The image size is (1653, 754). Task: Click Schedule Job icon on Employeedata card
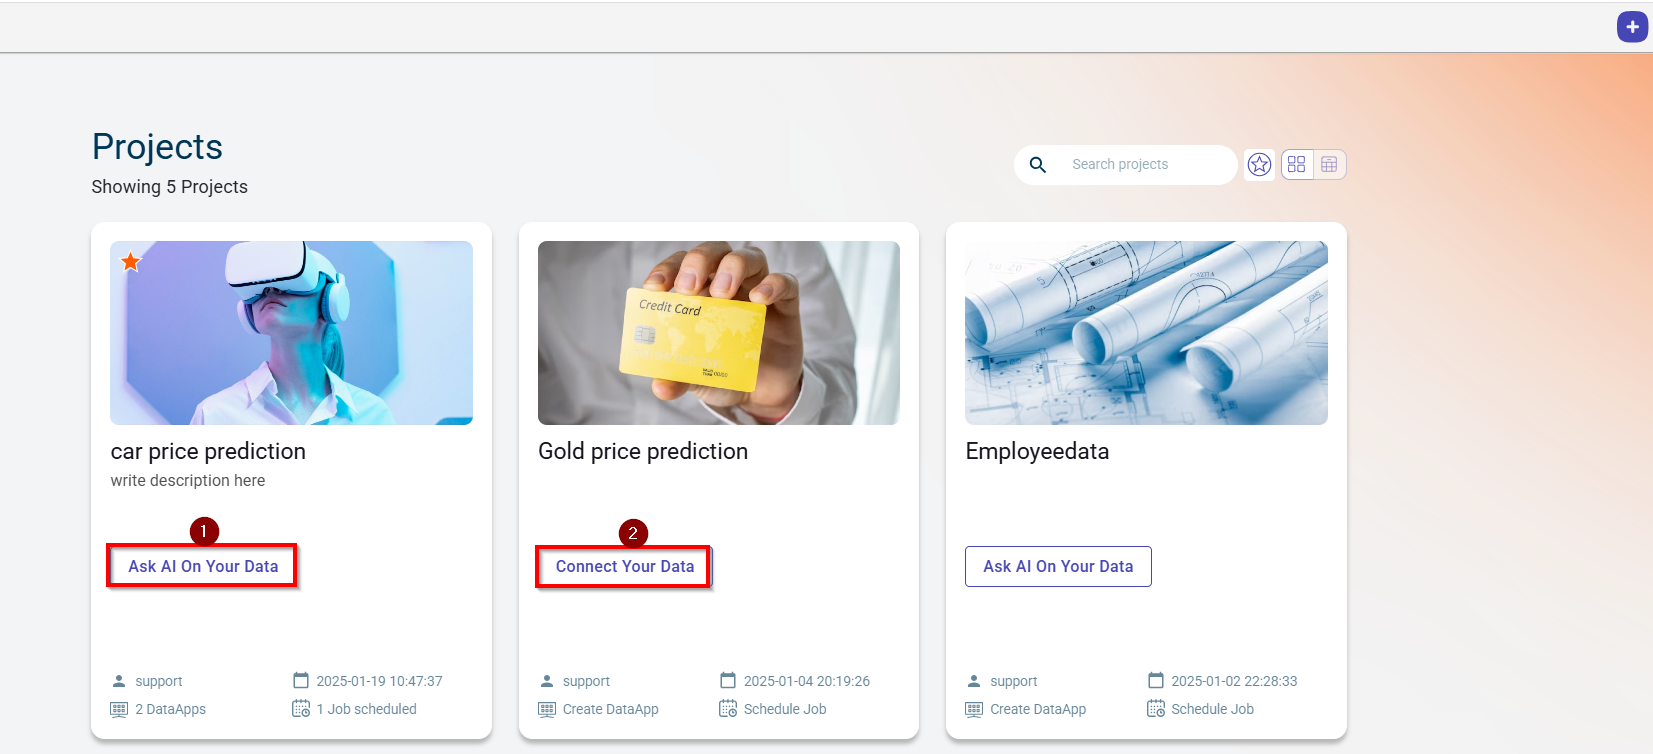[x=1156, y=709]
